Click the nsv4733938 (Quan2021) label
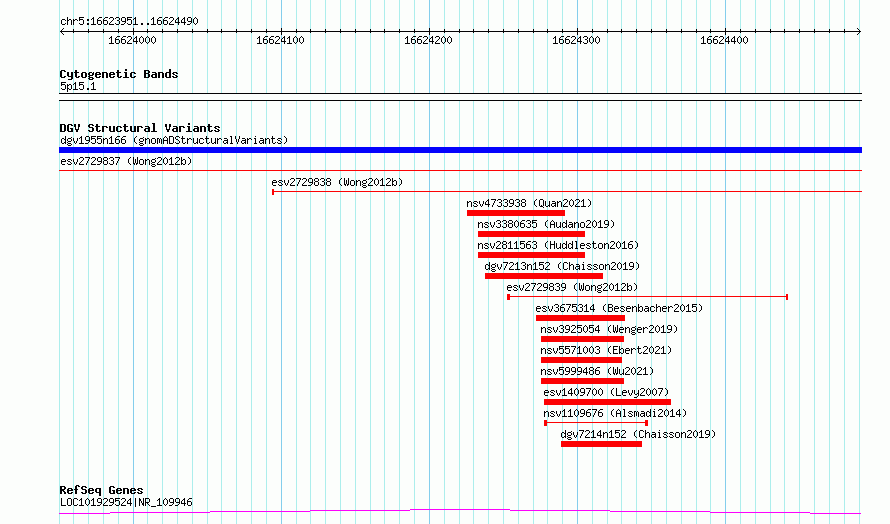 point(529,203)
